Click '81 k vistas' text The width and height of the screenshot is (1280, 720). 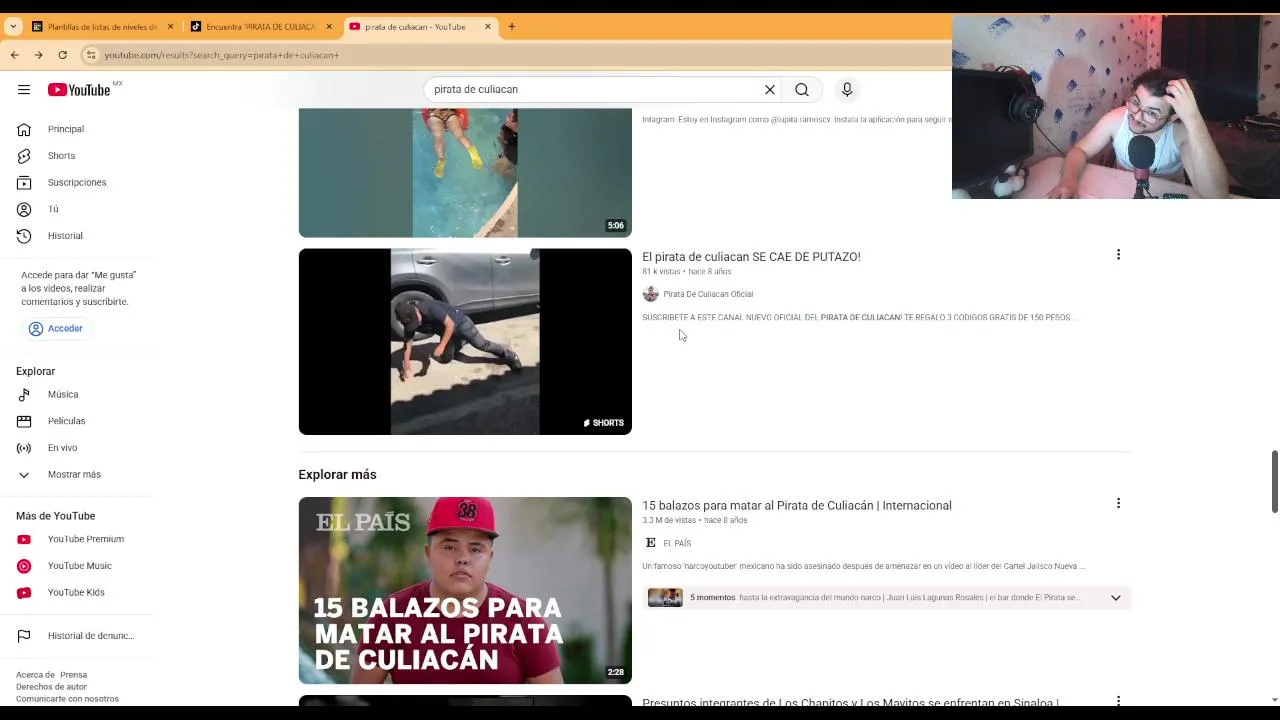(661, 272)
